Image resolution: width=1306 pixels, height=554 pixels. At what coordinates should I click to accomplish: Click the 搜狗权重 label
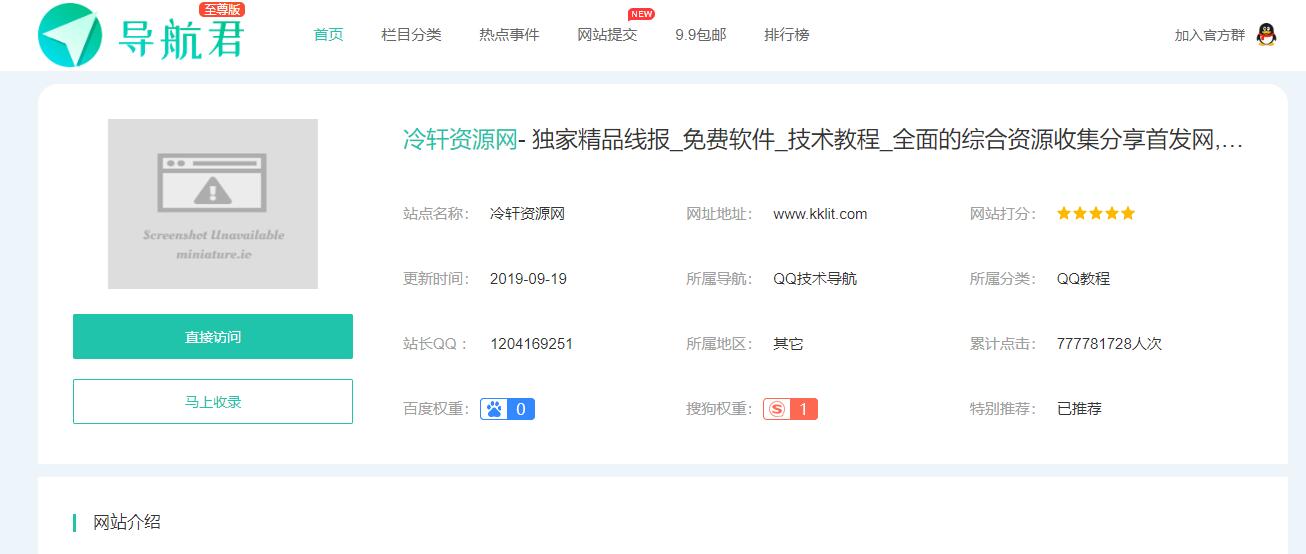coord(719,409)
